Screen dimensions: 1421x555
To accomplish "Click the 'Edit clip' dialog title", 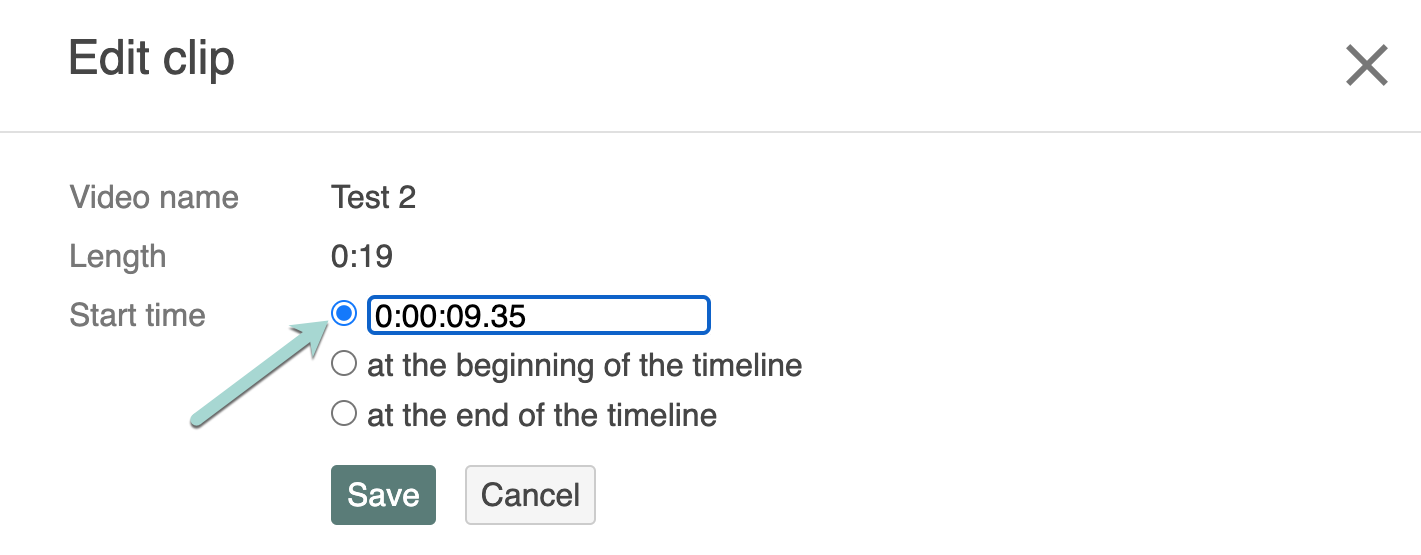I will click(x=151, y=59).
